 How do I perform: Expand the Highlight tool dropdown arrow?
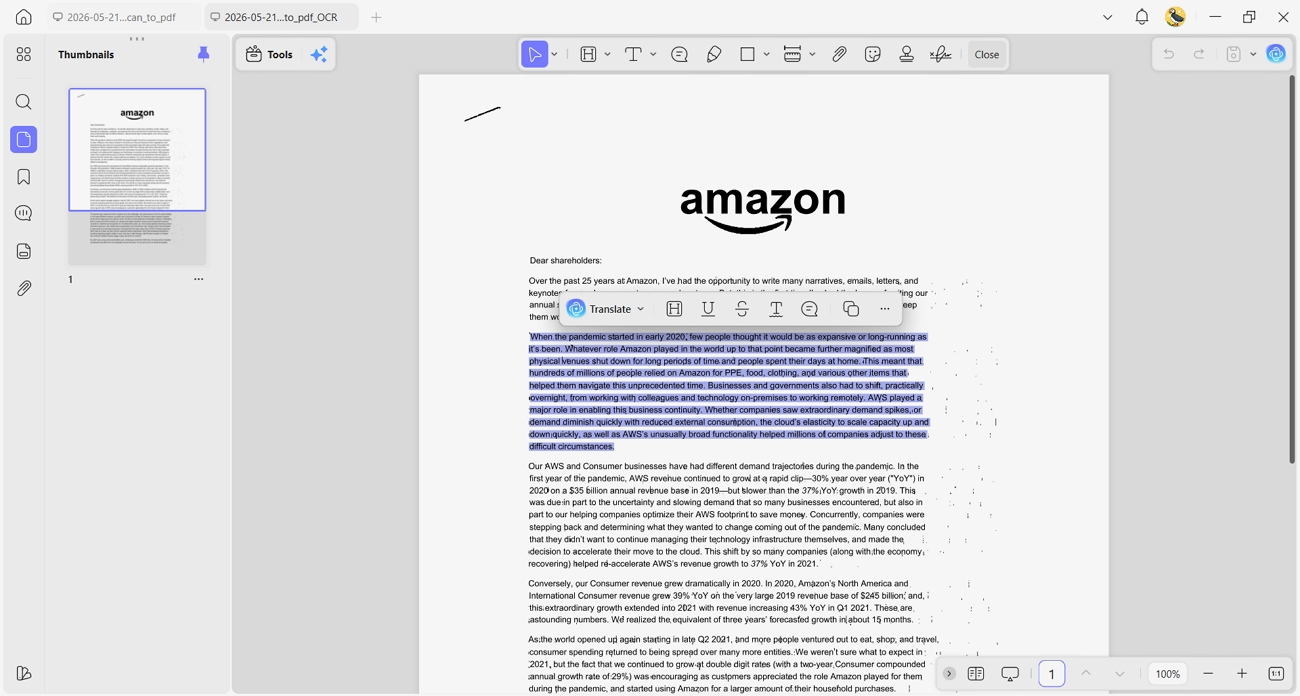607,54
